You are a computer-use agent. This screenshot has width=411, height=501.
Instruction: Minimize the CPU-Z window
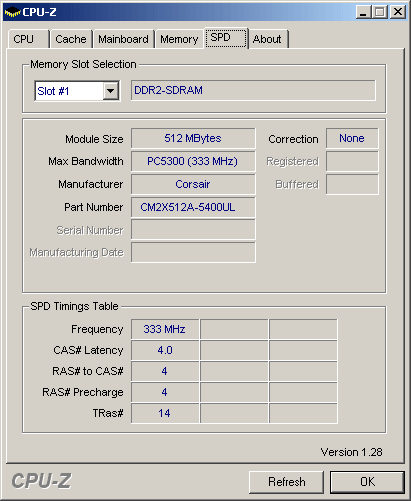point(363,12)
